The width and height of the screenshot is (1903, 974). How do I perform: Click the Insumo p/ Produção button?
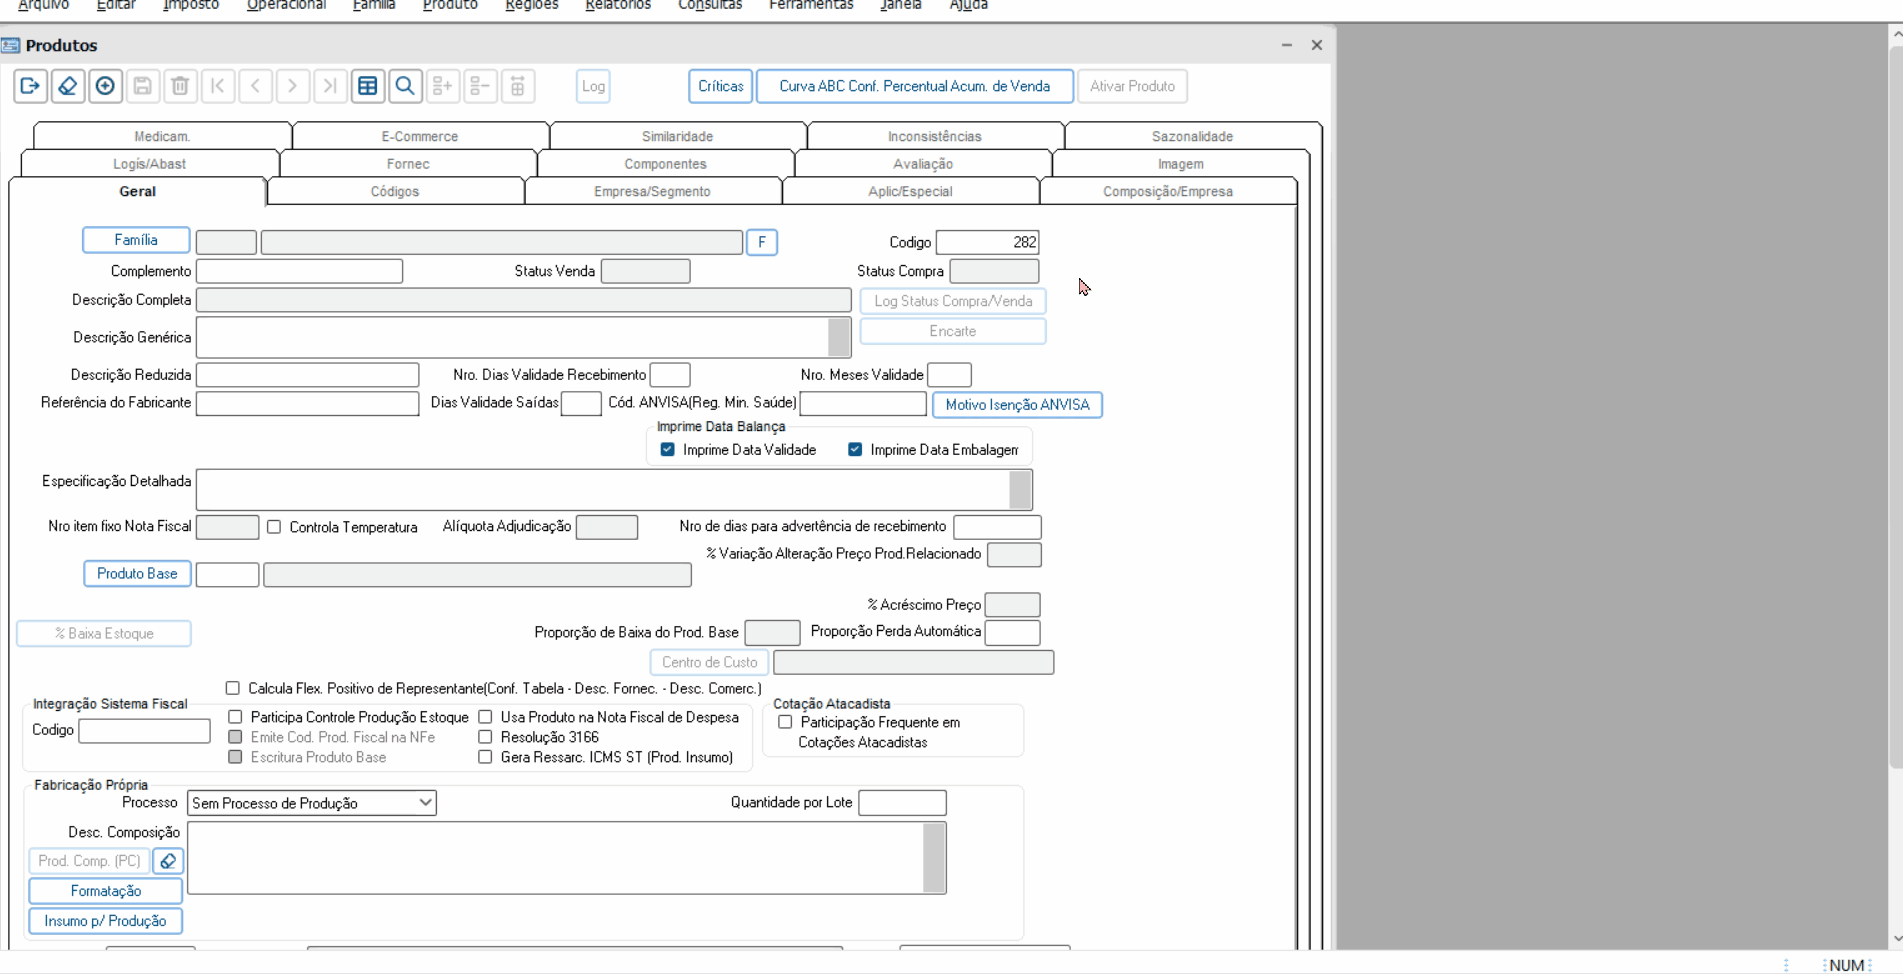coord(106,921)
